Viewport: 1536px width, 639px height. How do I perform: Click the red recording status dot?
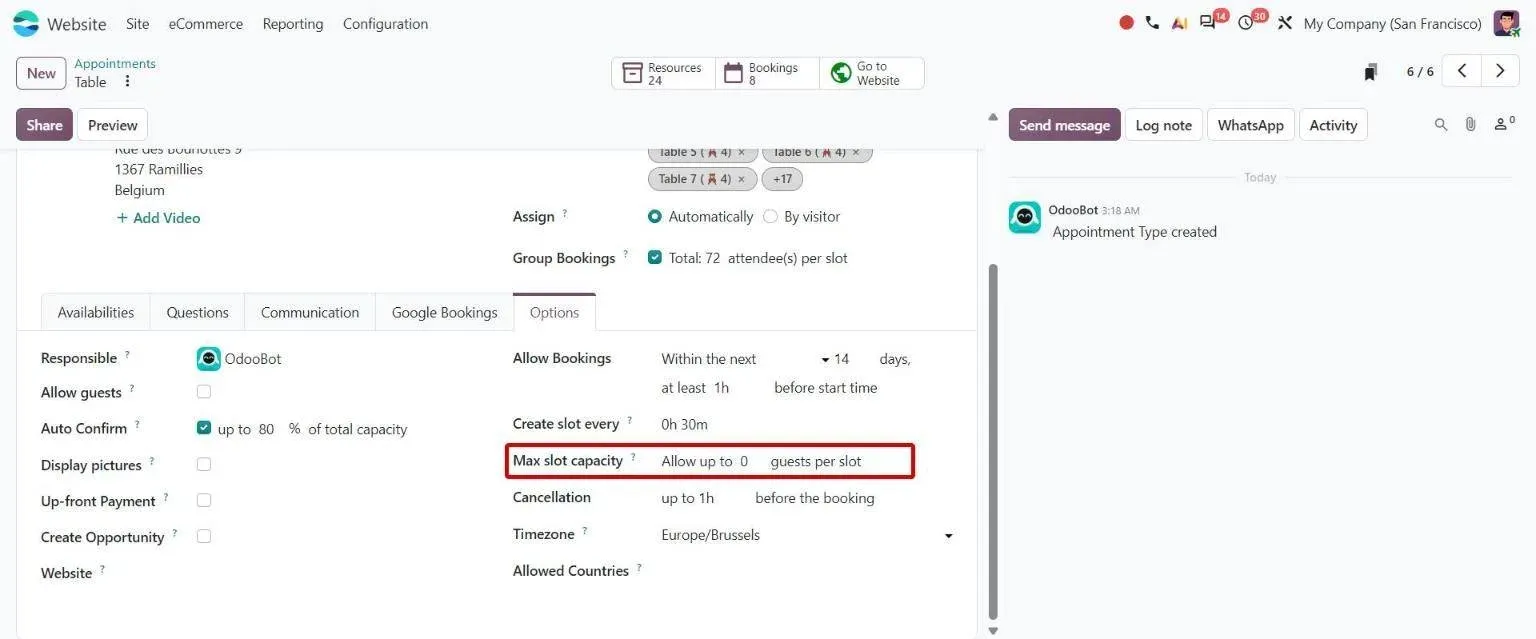click(x=1126, y=23)
